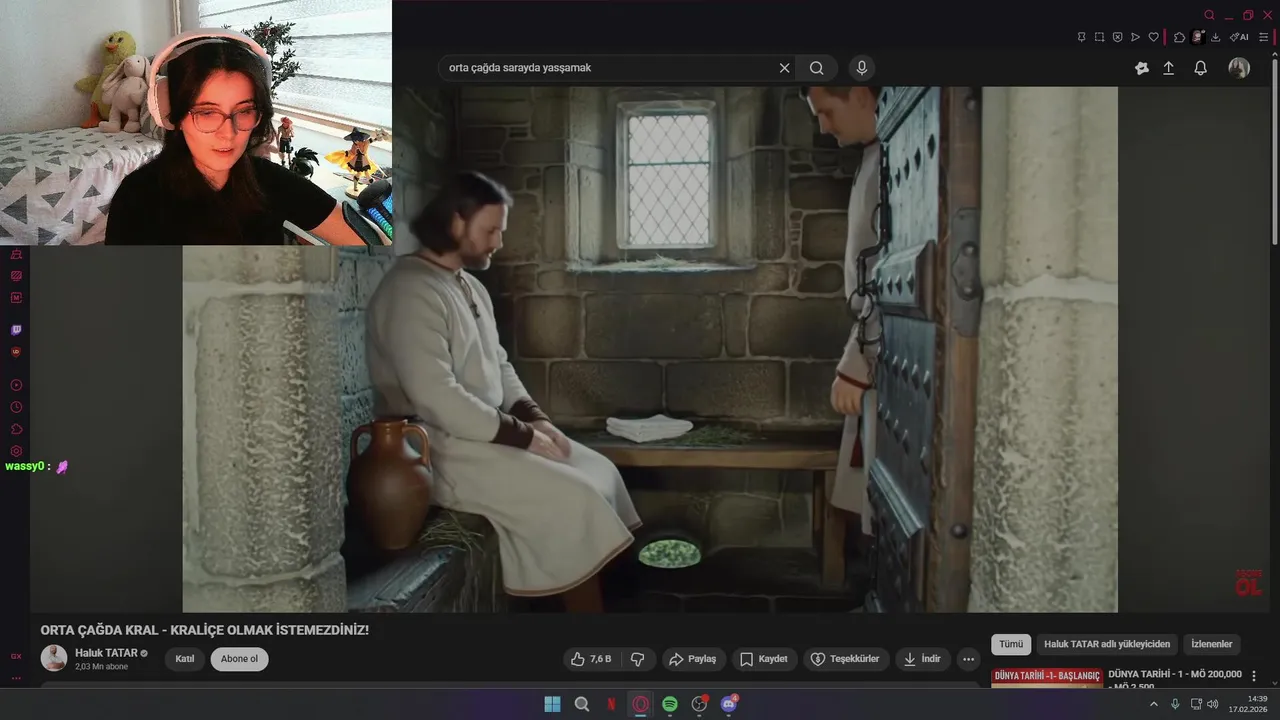Open the three-dot more actions menu

click(x=967, y=659)
